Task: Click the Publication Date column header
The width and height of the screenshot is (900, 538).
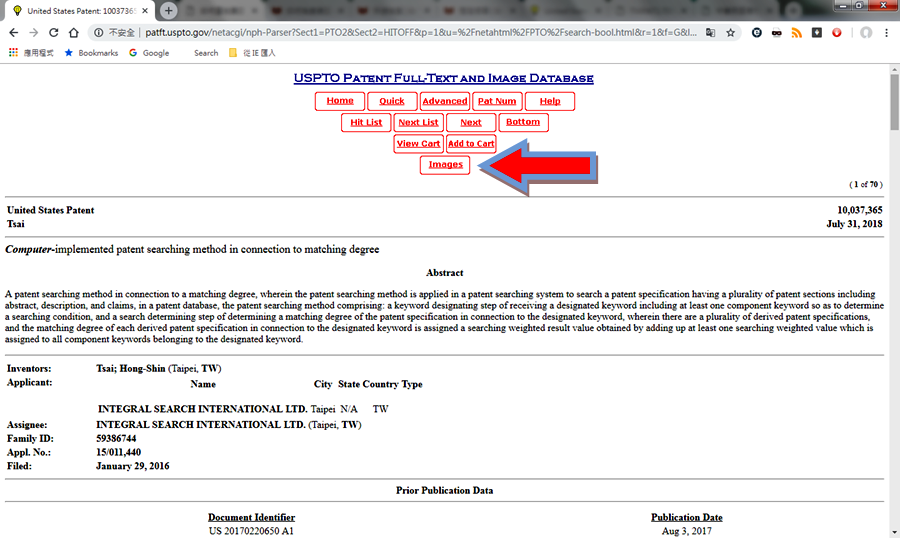Action: coord(686,517)
